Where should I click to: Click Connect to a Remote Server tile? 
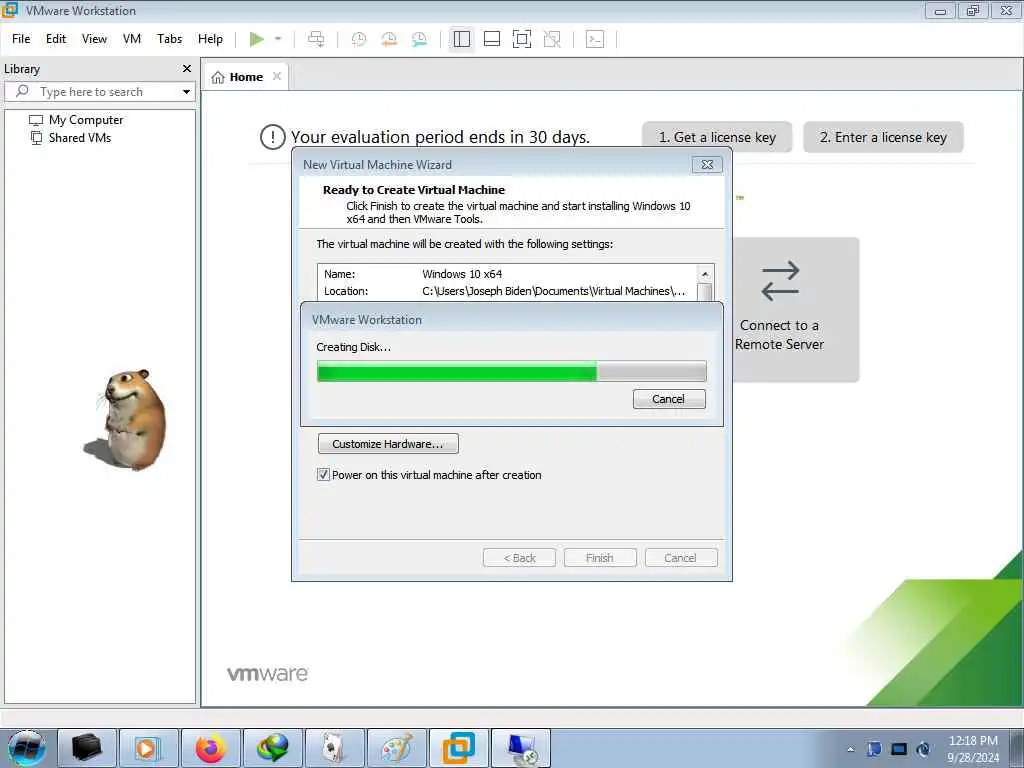point(795,310)
